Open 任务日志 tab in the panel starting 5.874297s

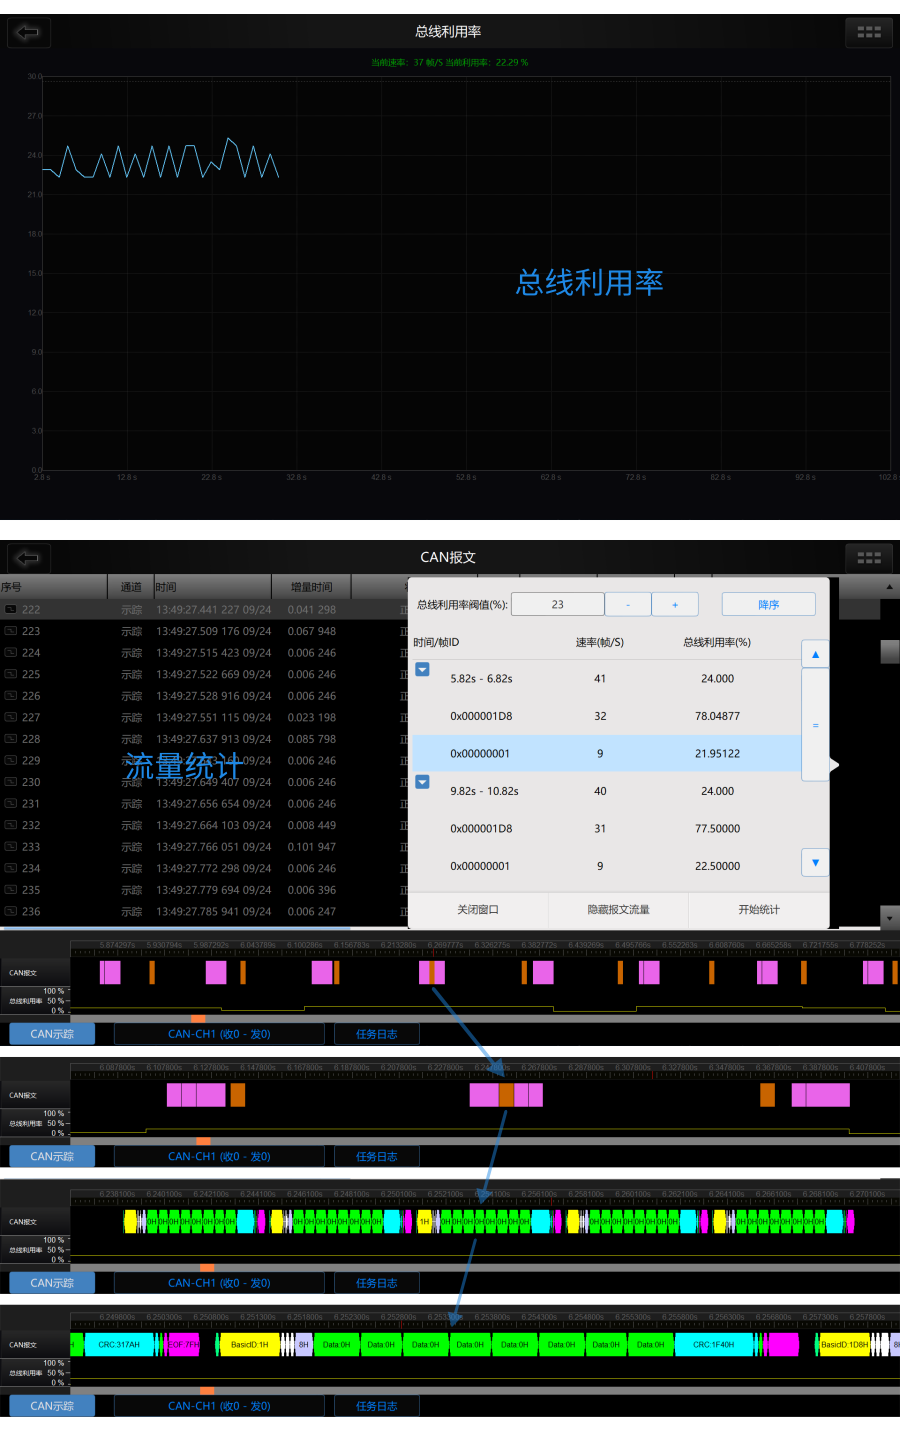[377, 1034]
